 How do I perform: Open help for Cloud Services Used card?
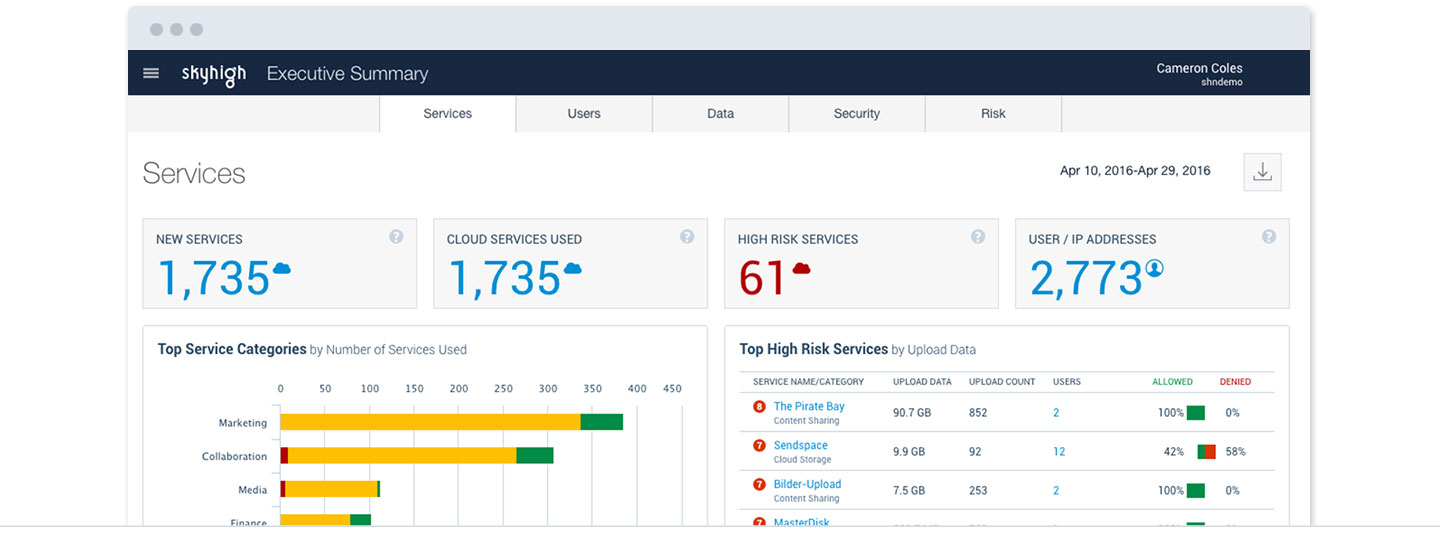pyautogui.click(x=687, y=237)
